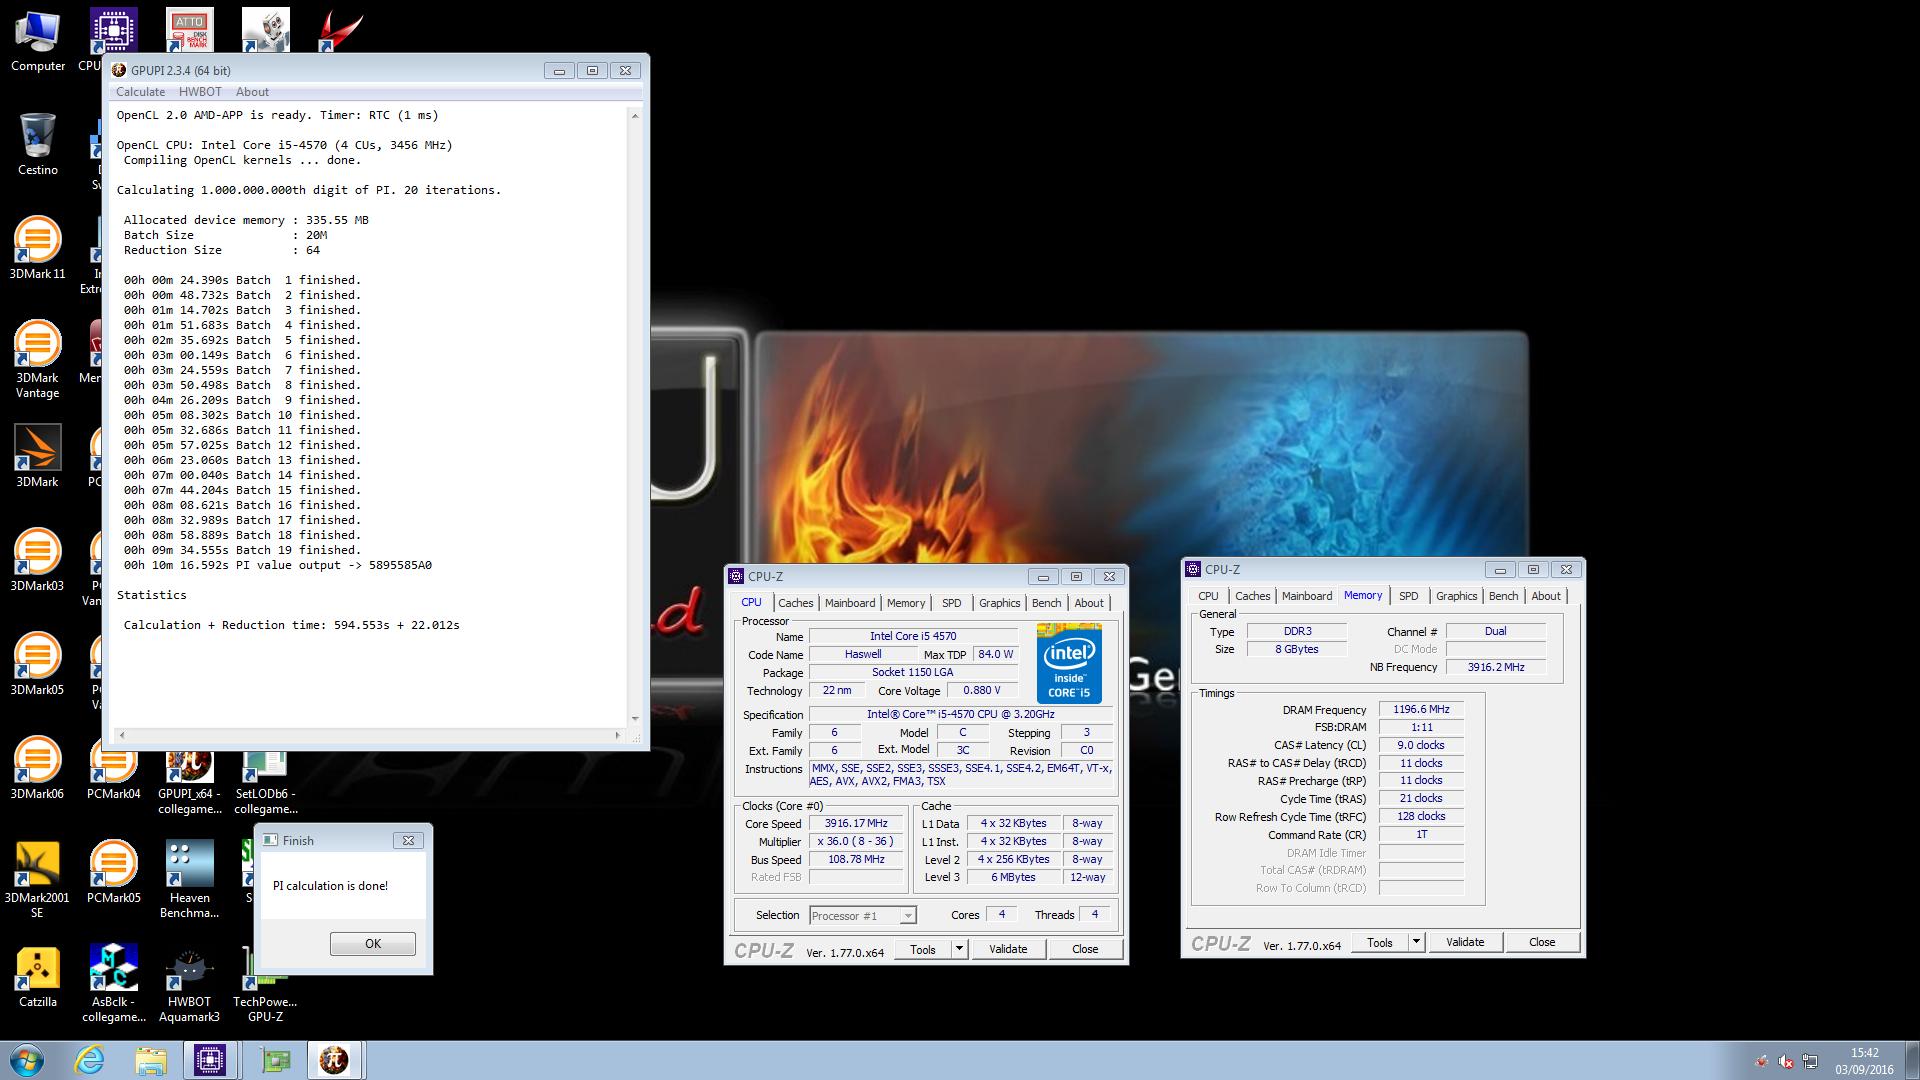
Task: Confirm OK in the Finish dialog
Action: coord(373,944)
